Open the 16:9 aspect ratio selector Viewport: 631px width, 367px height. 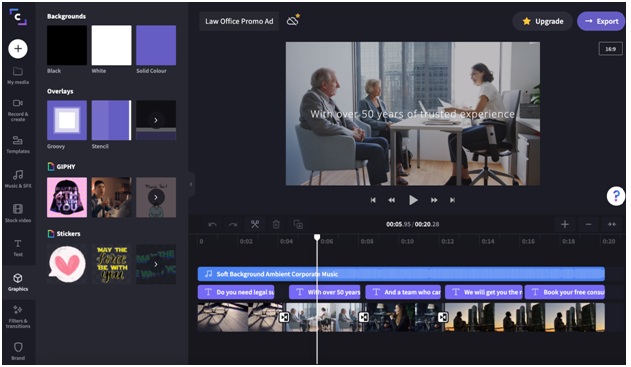click(610, 49)
